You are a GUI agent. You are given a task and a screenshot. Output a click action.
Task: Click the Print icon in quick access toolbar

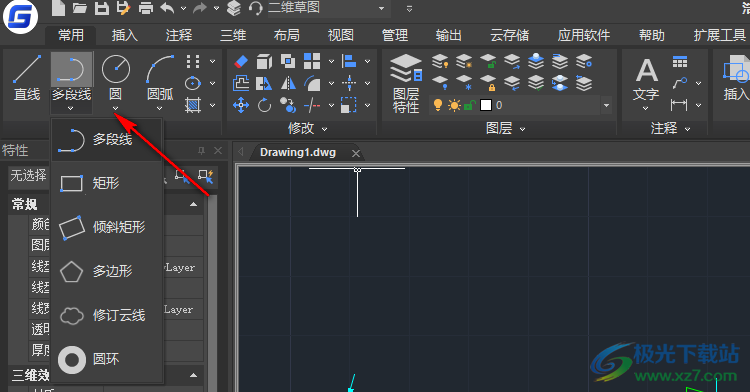(145, 8)
